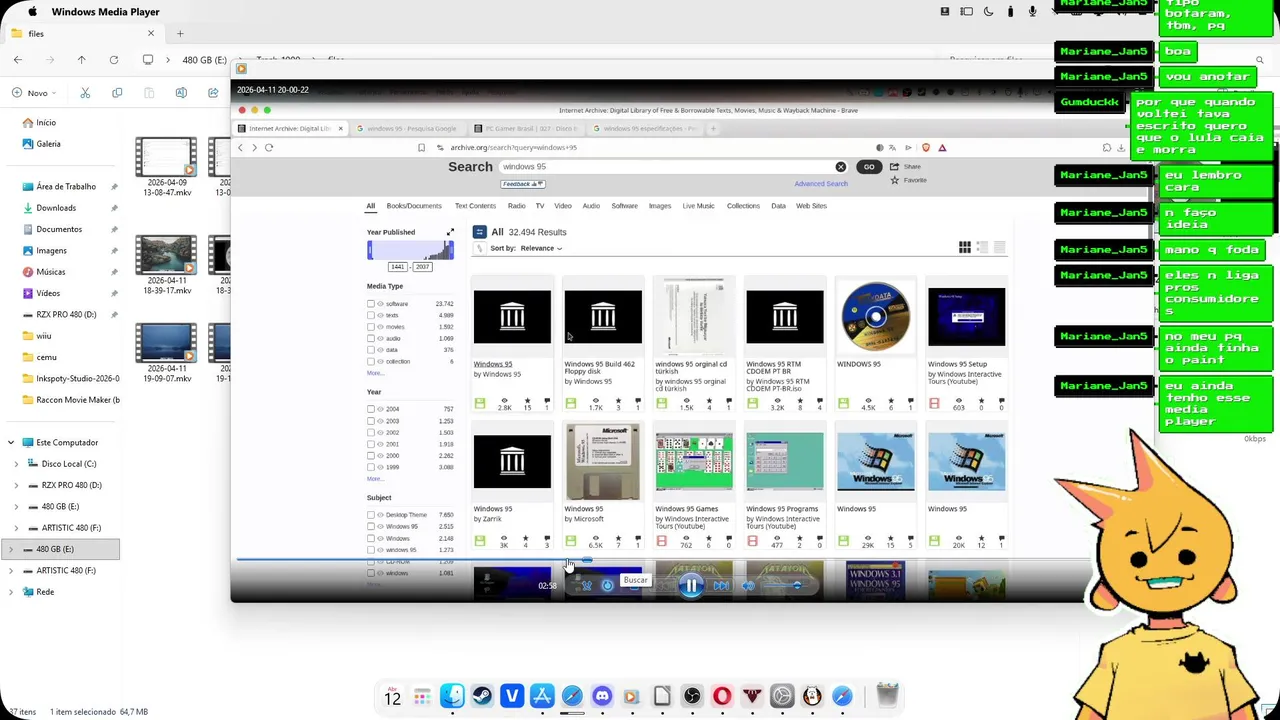Click the Favorite star button
The height and width of the screenshot is (720, 1280).
click(909, 180)
